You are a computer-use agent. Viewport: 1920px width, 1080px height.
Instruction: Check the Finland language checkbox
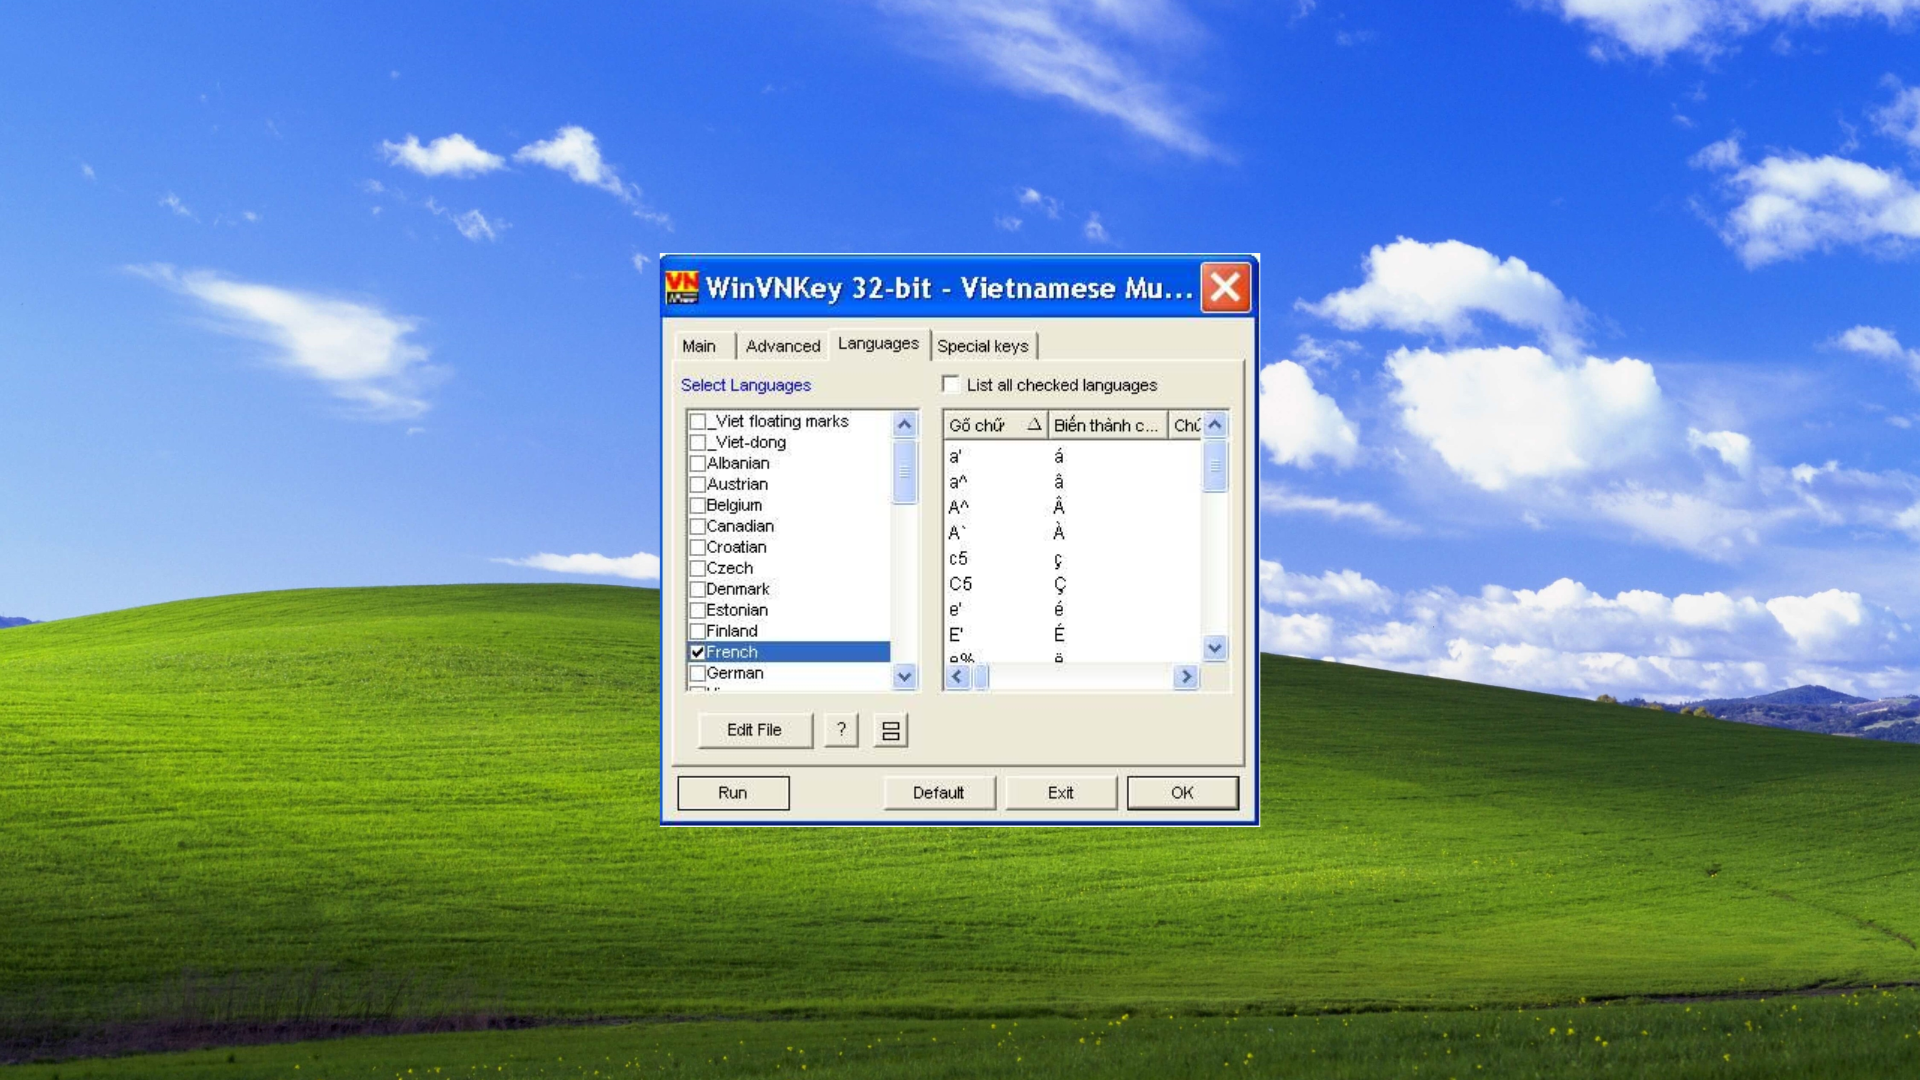(698, 632)
